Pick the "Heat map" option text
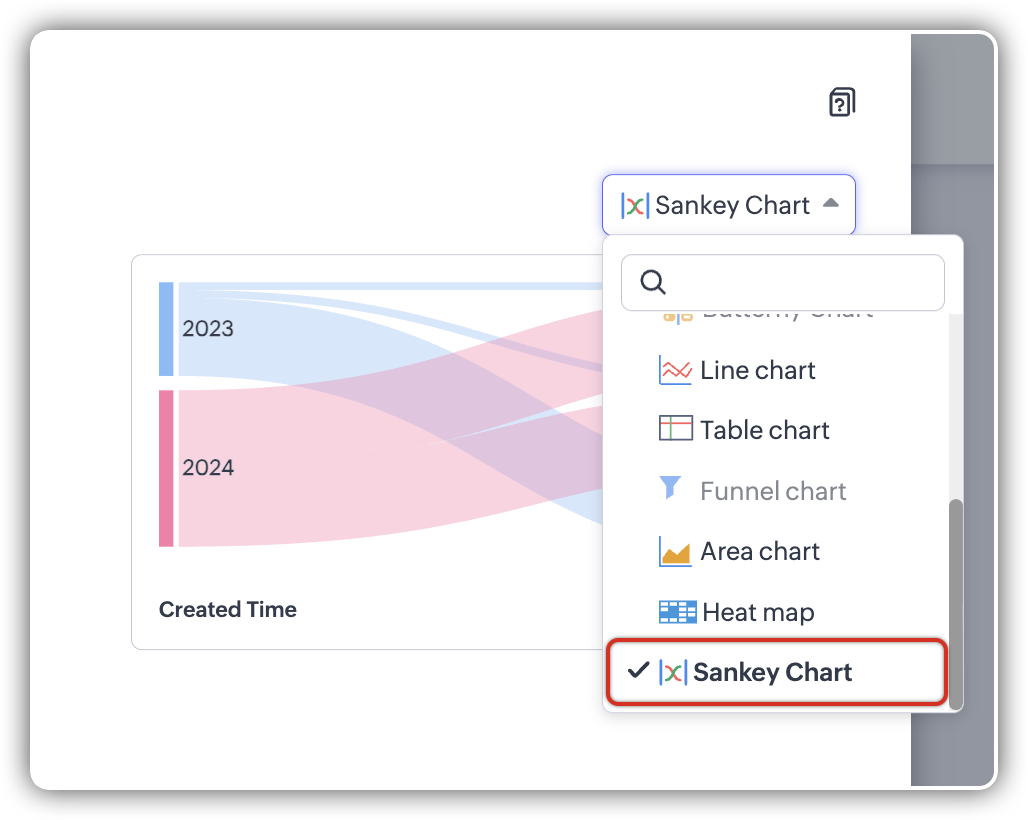 coord(758,612)
